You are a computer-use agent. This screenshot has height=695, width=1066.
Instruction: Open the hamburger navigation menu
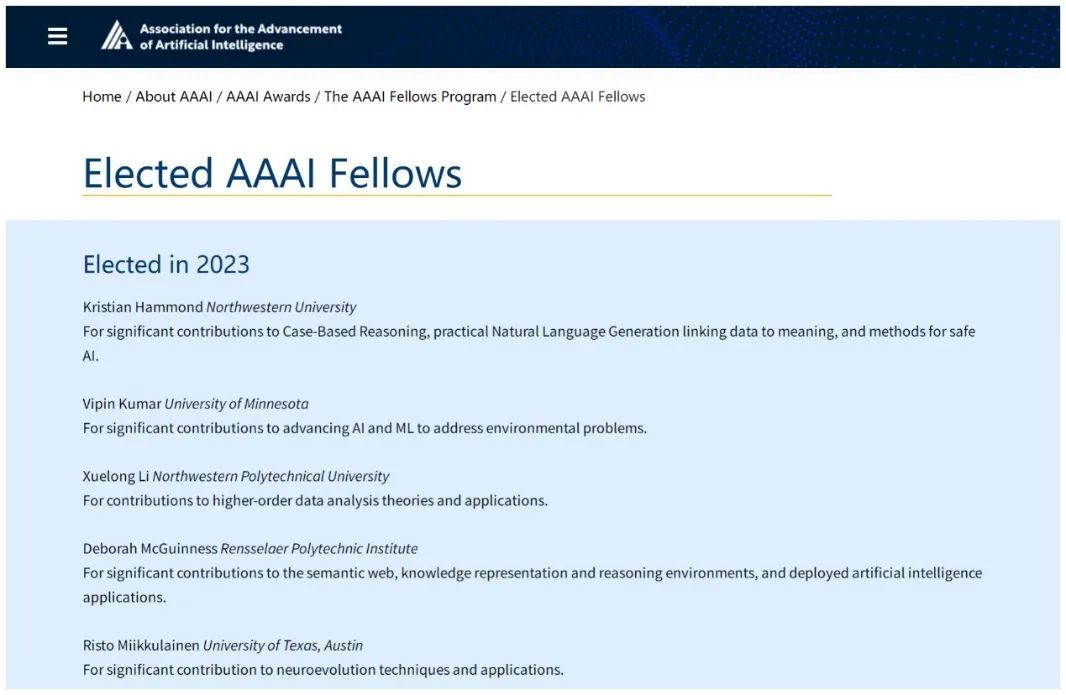[x=58, y=36]
